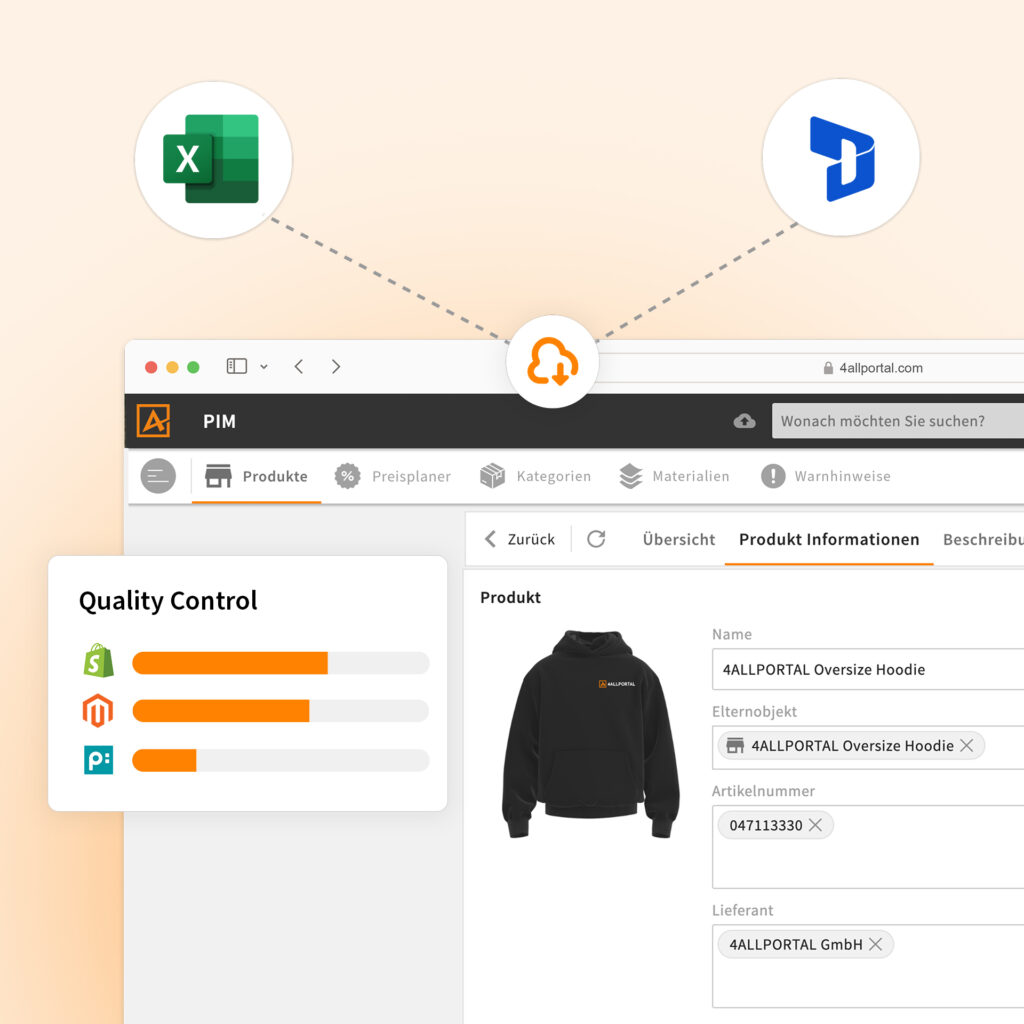Click the 4ALLPORTAL logo in header
1024x1024 pixels.
coord(154,421)
